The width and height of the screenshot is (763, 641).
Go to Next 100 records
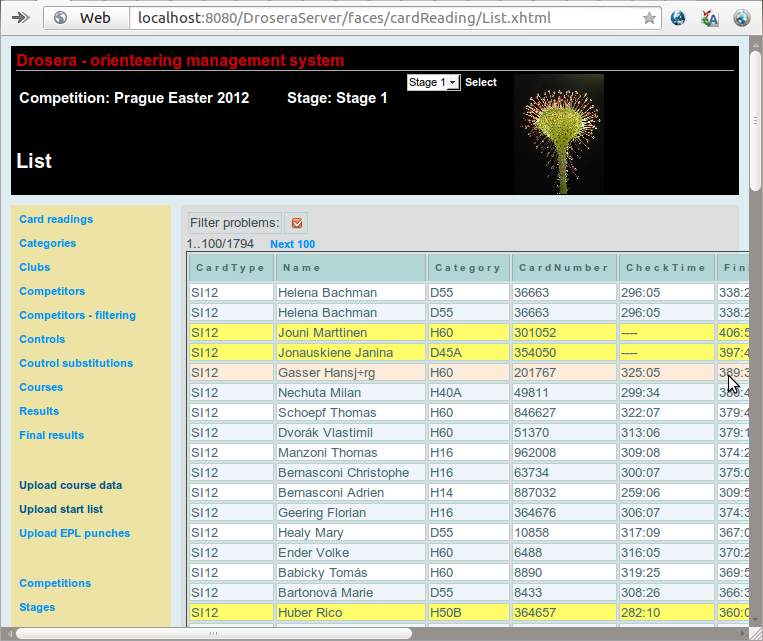[x=292, y=244]
